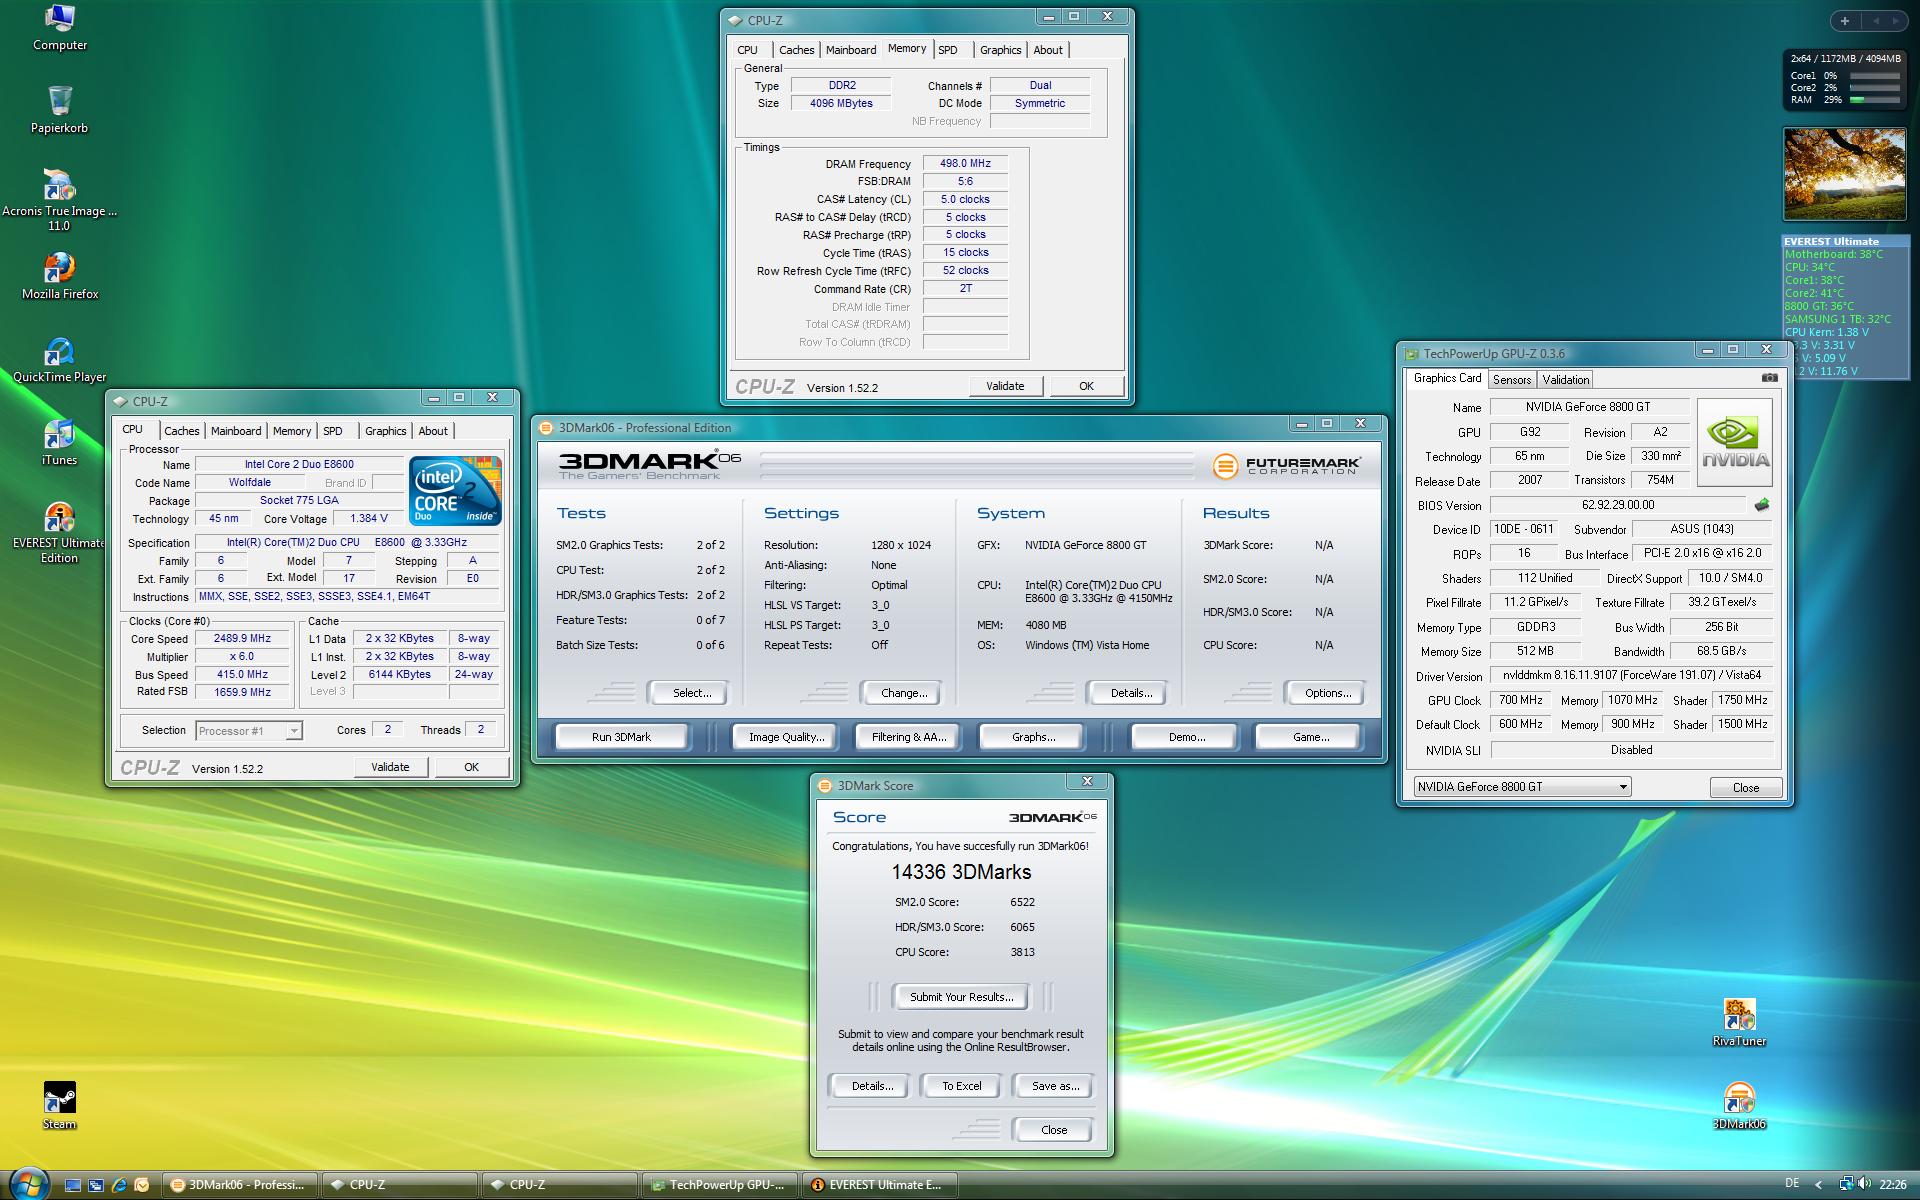The image size is (1920, 1200).
Task: Click Close in the GPU-Z window
Action: (x=1746, y=788)
